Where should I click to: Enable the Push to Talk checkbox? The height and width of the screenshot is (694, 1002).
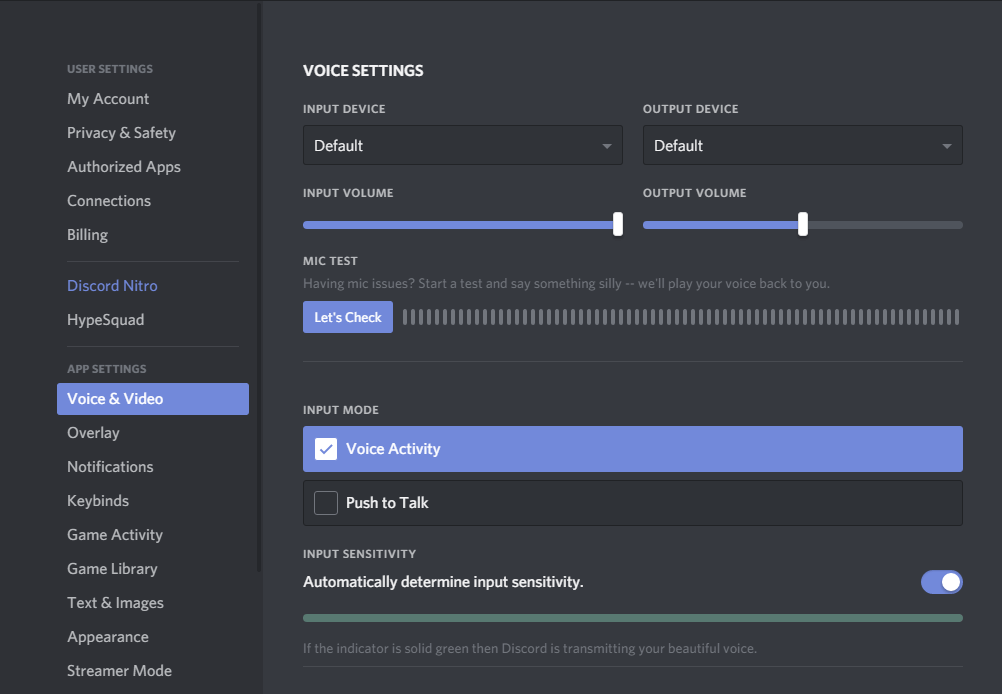point(326,503)
